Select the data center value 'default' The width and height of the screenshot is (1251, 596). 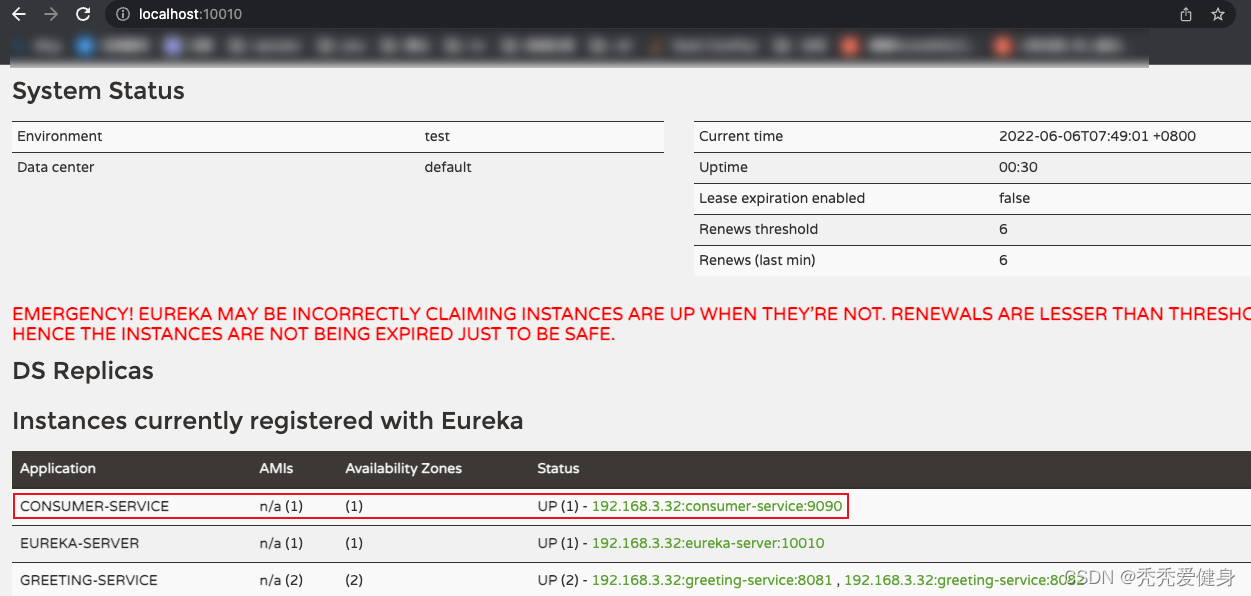[448, 167]
